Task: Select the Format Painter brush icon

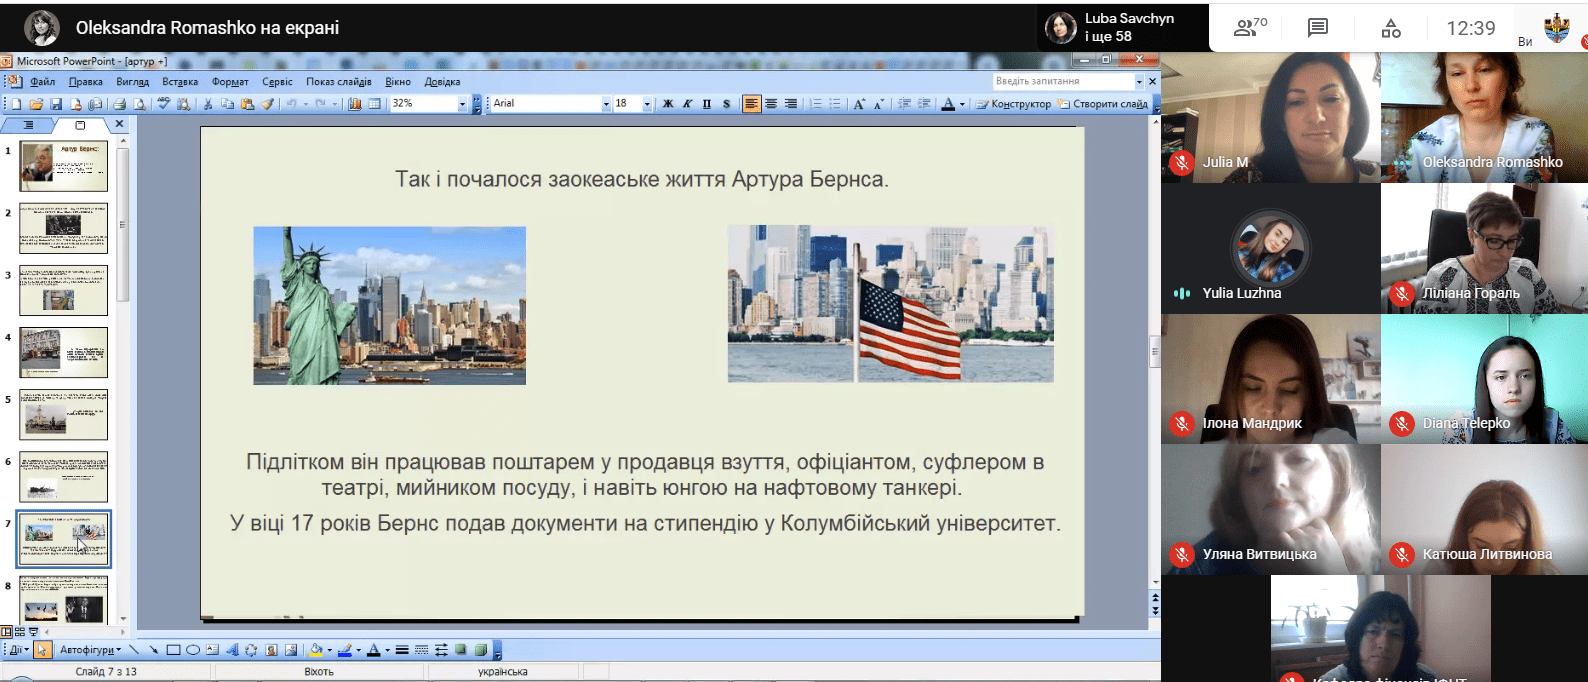Action: tap(268, 104)
